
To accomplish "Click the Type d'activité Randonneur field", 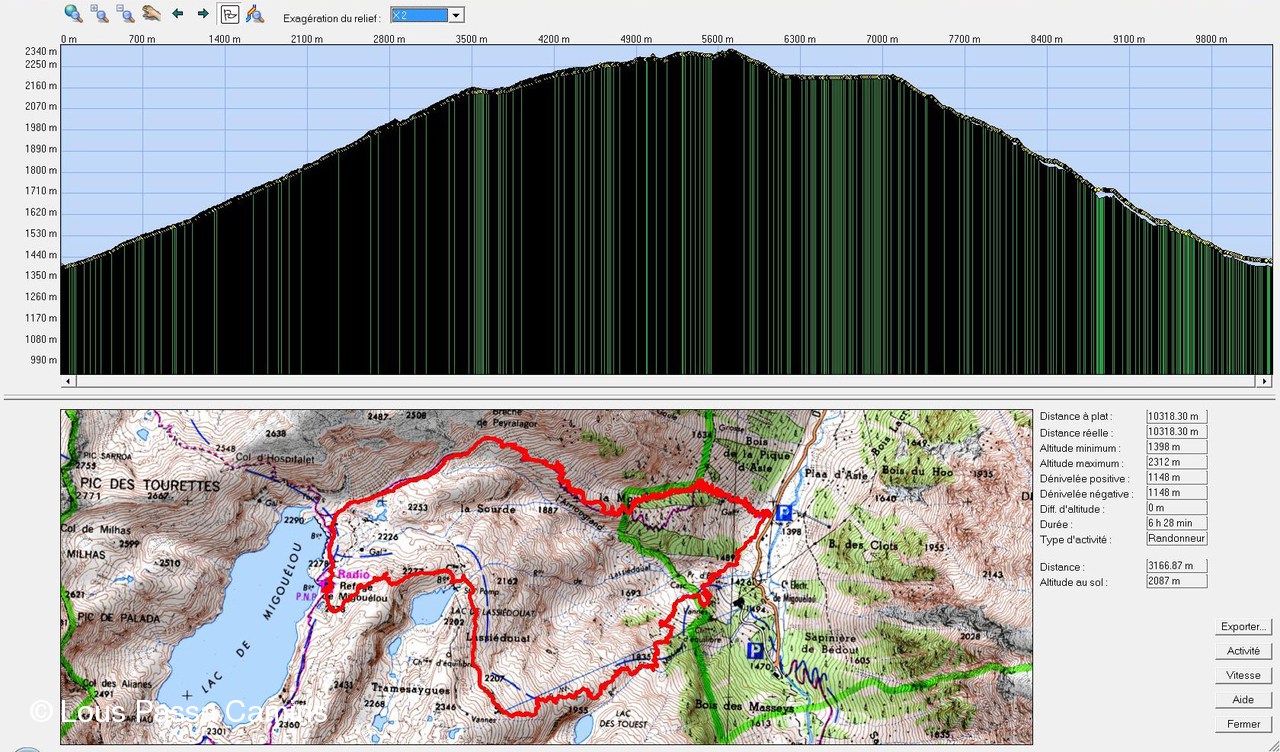I will tap(1177, 539).
